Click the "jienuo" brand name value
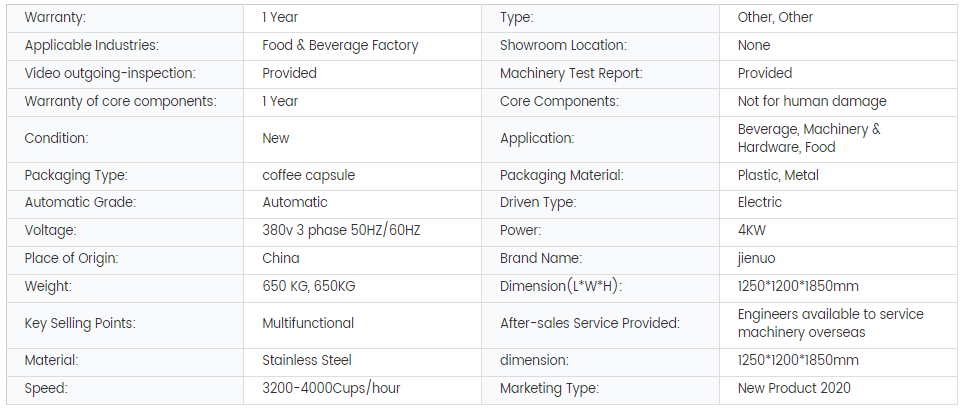Viewport: 972px width, 416px height. click(757, 259)
